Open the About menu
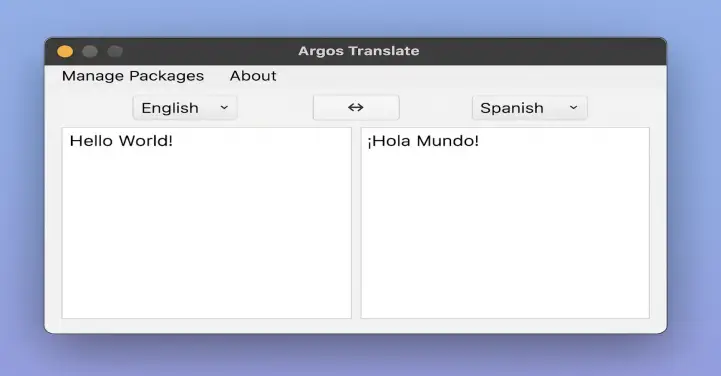 coord(253,76)
